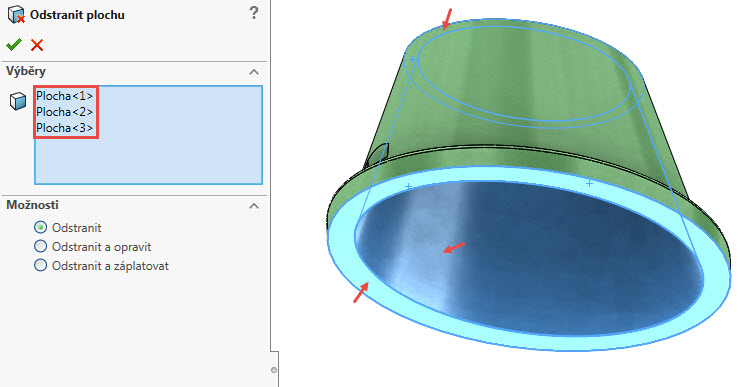Select the Odstranit a záplatovat radio option
Viewport: 750px width, 387px height.
coord(41,265)
